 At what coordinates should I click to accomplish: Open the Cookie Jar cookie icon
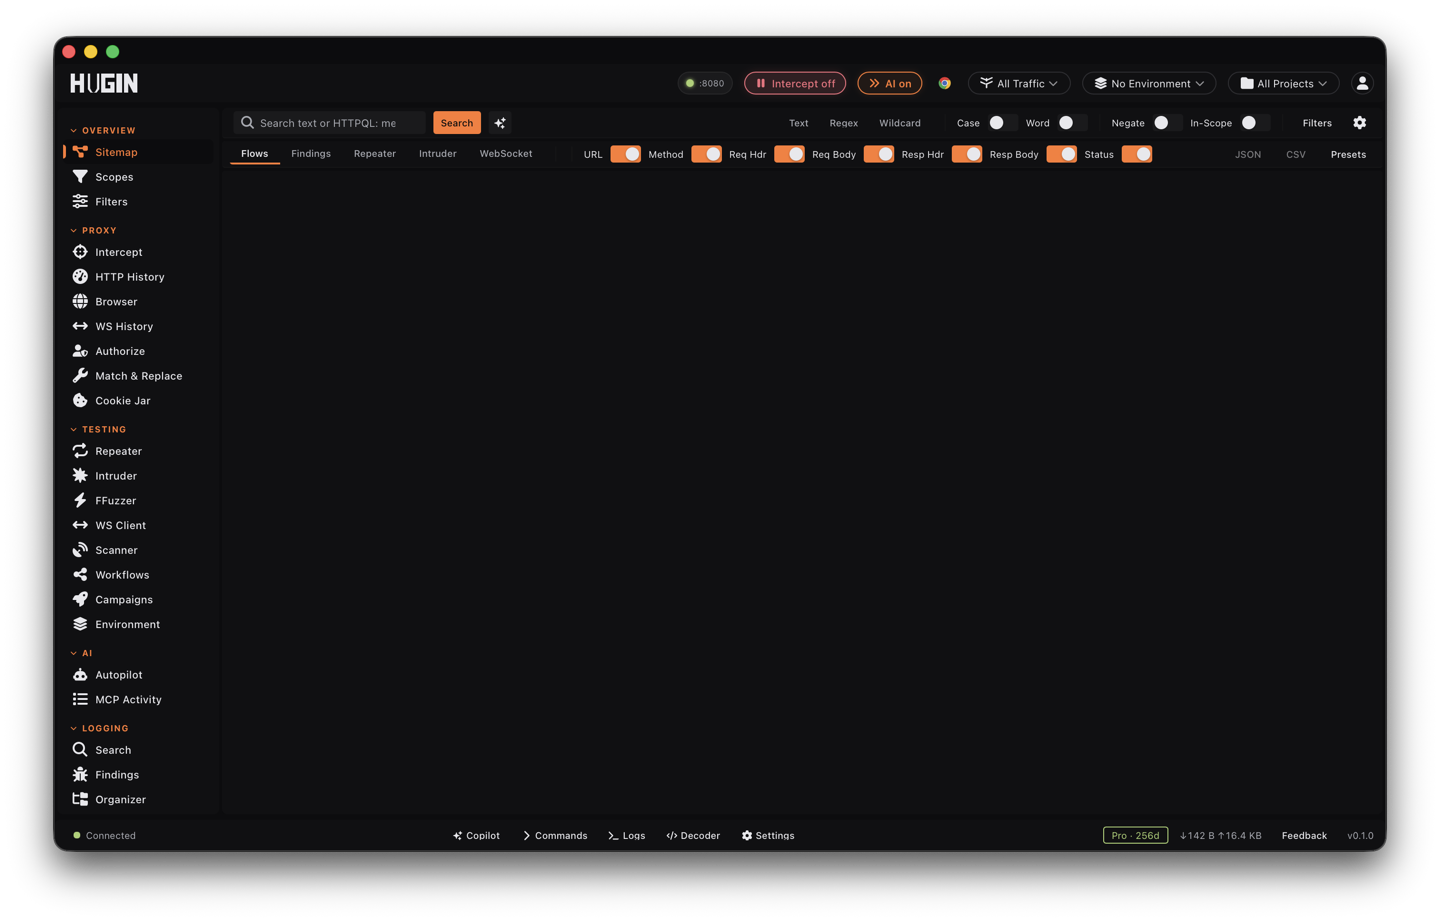point(80,401)
